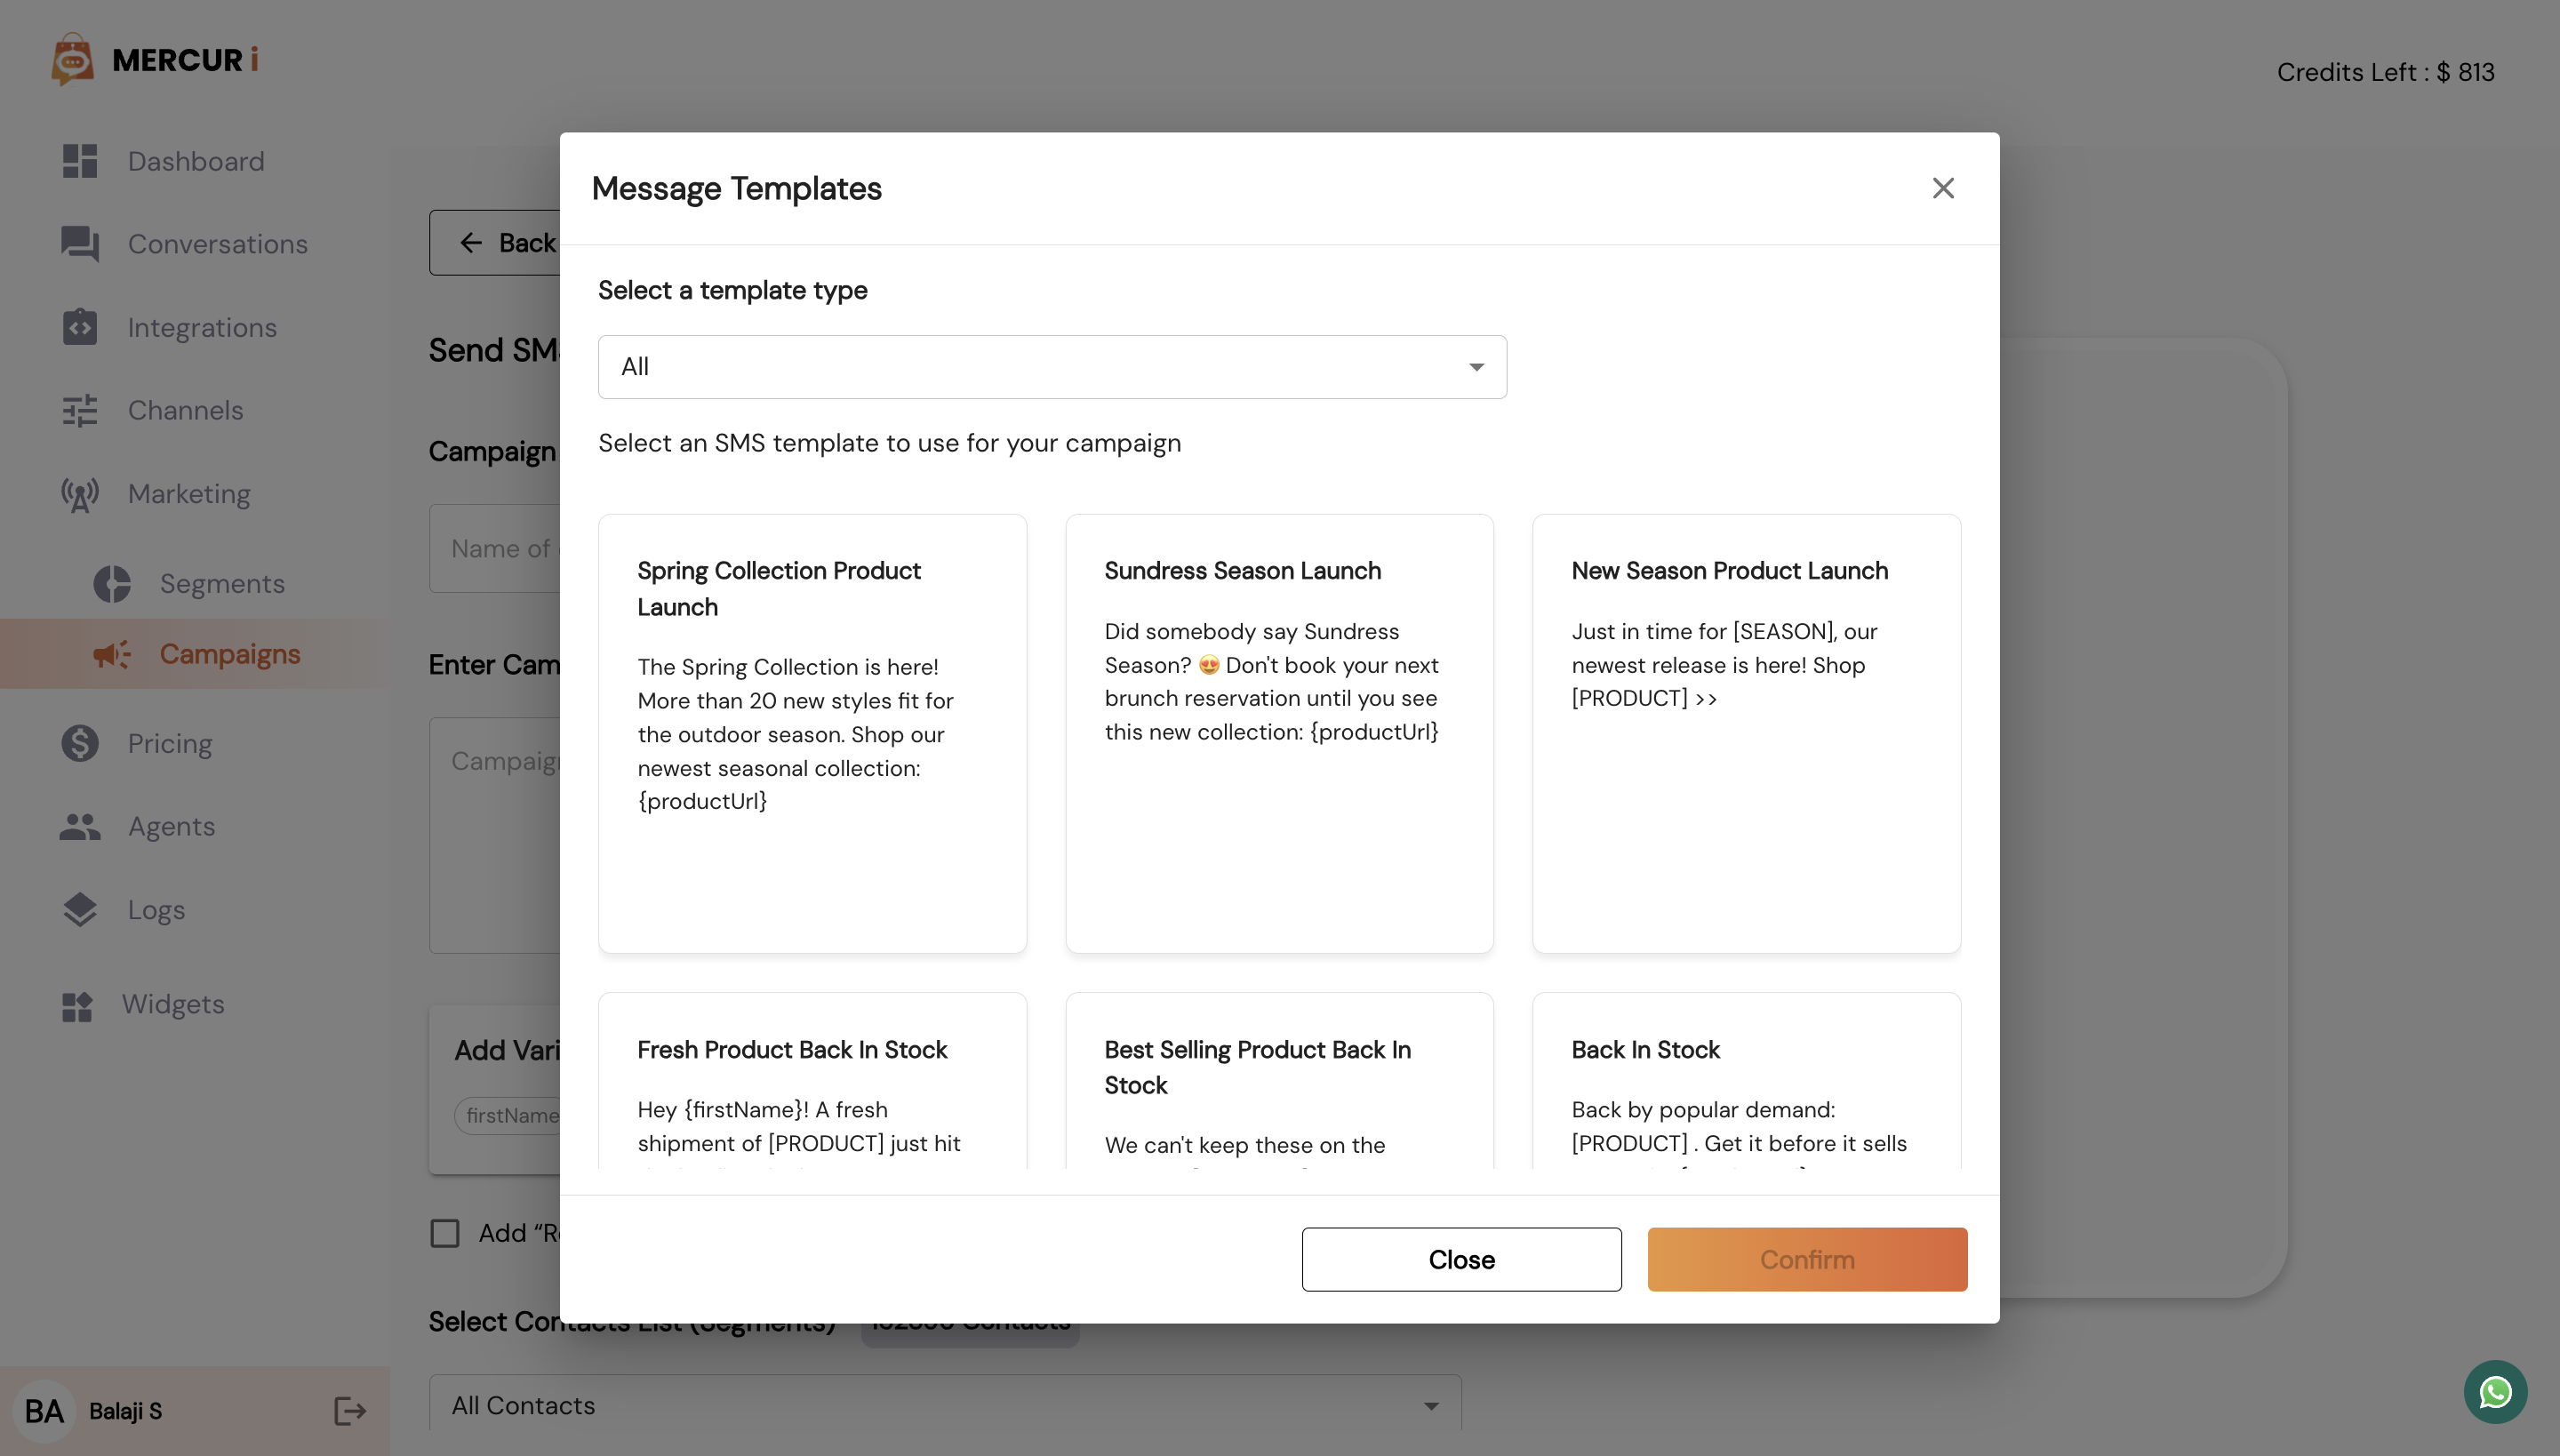
Task: Click the Conversations chat bubble icon
Action: [79, 244]
